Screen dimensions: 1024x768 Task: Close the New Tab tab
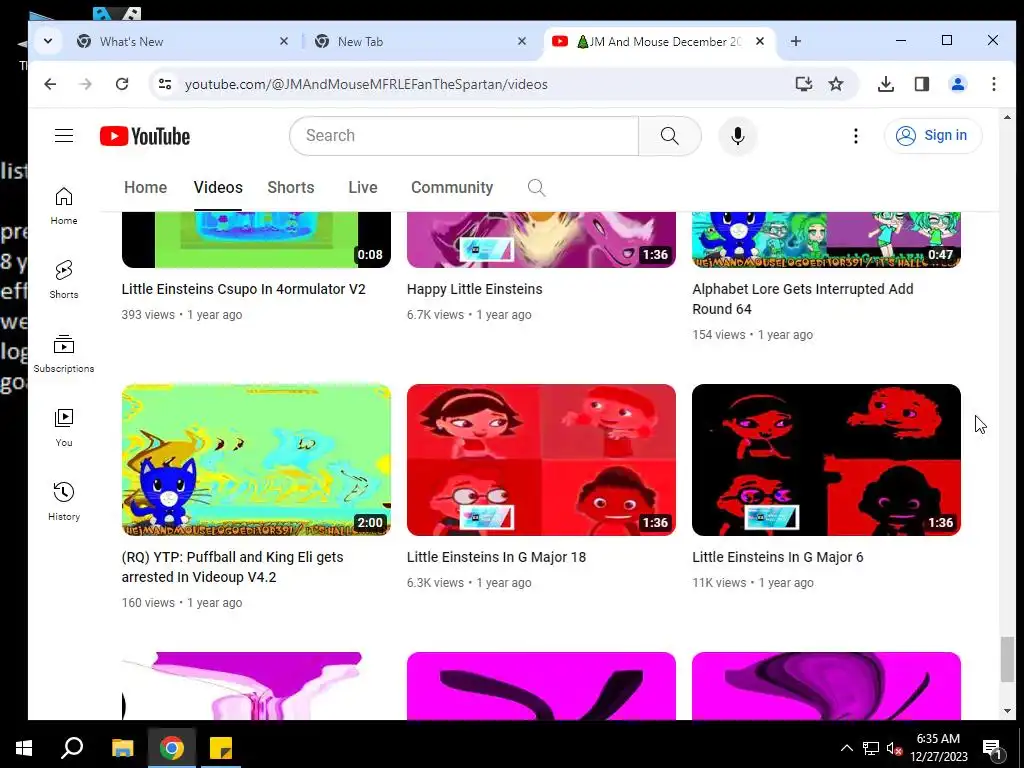pos(522,41)
